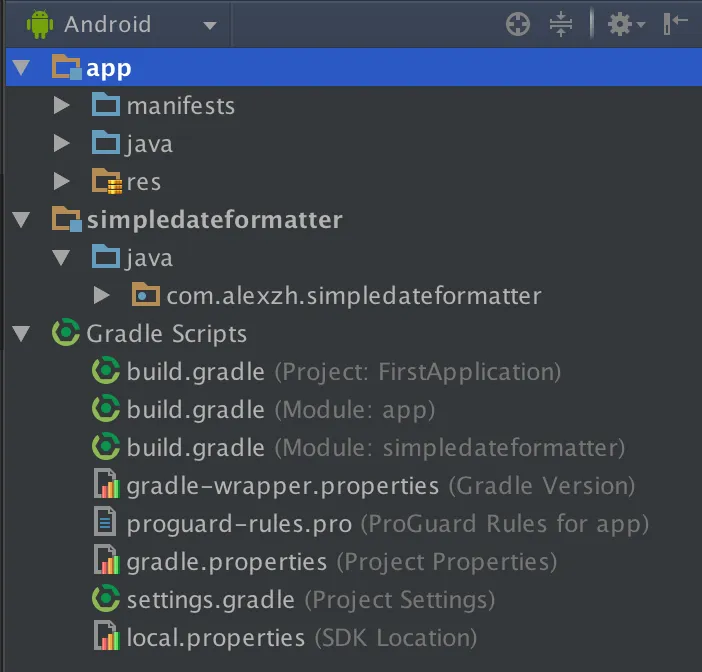Hide the project panel with the hide icon
Viewport: 702px width, 672px height.
[675, 24]
